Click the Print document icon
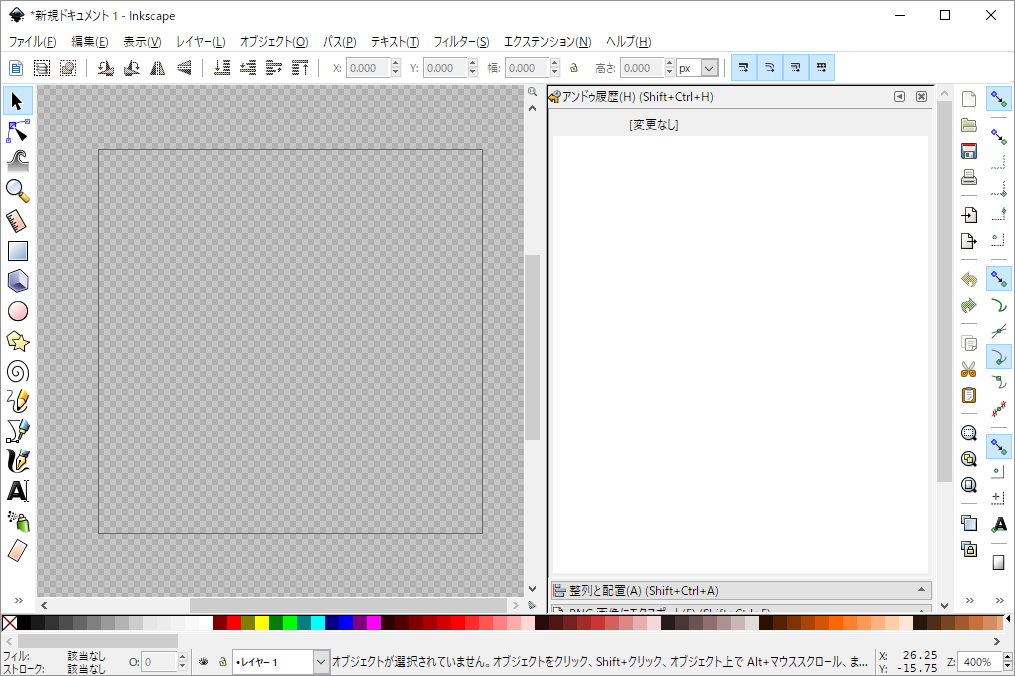Image resolution: width=1015 pixels, height=676 pixels. pyautogui.click(x=968, y=177)
